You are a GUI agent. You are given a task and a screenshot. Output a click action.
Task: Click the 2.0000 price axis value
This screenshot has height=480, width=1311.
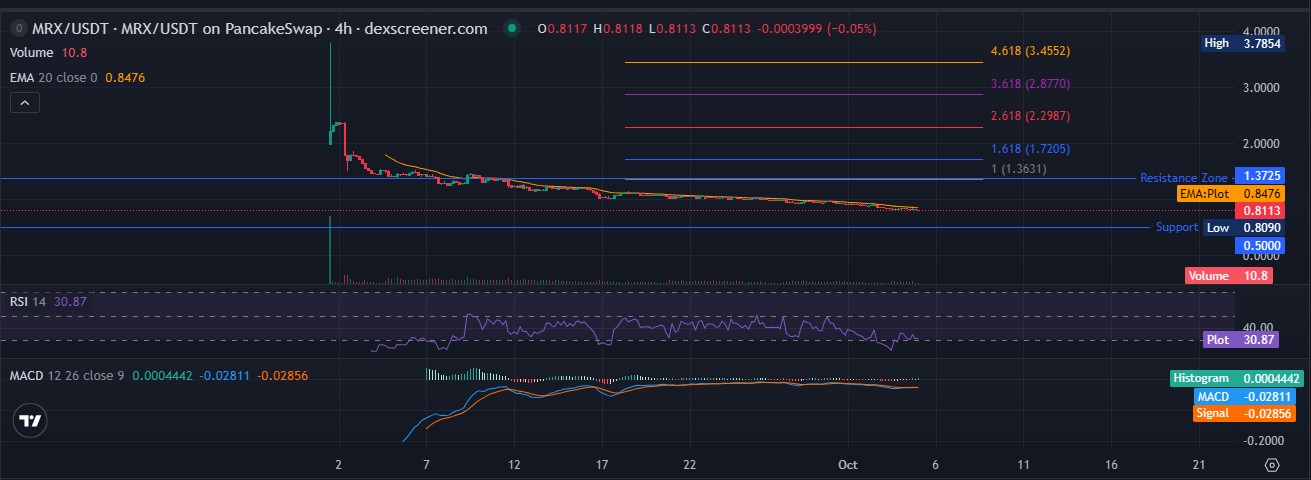click(x=1259, y=143)
